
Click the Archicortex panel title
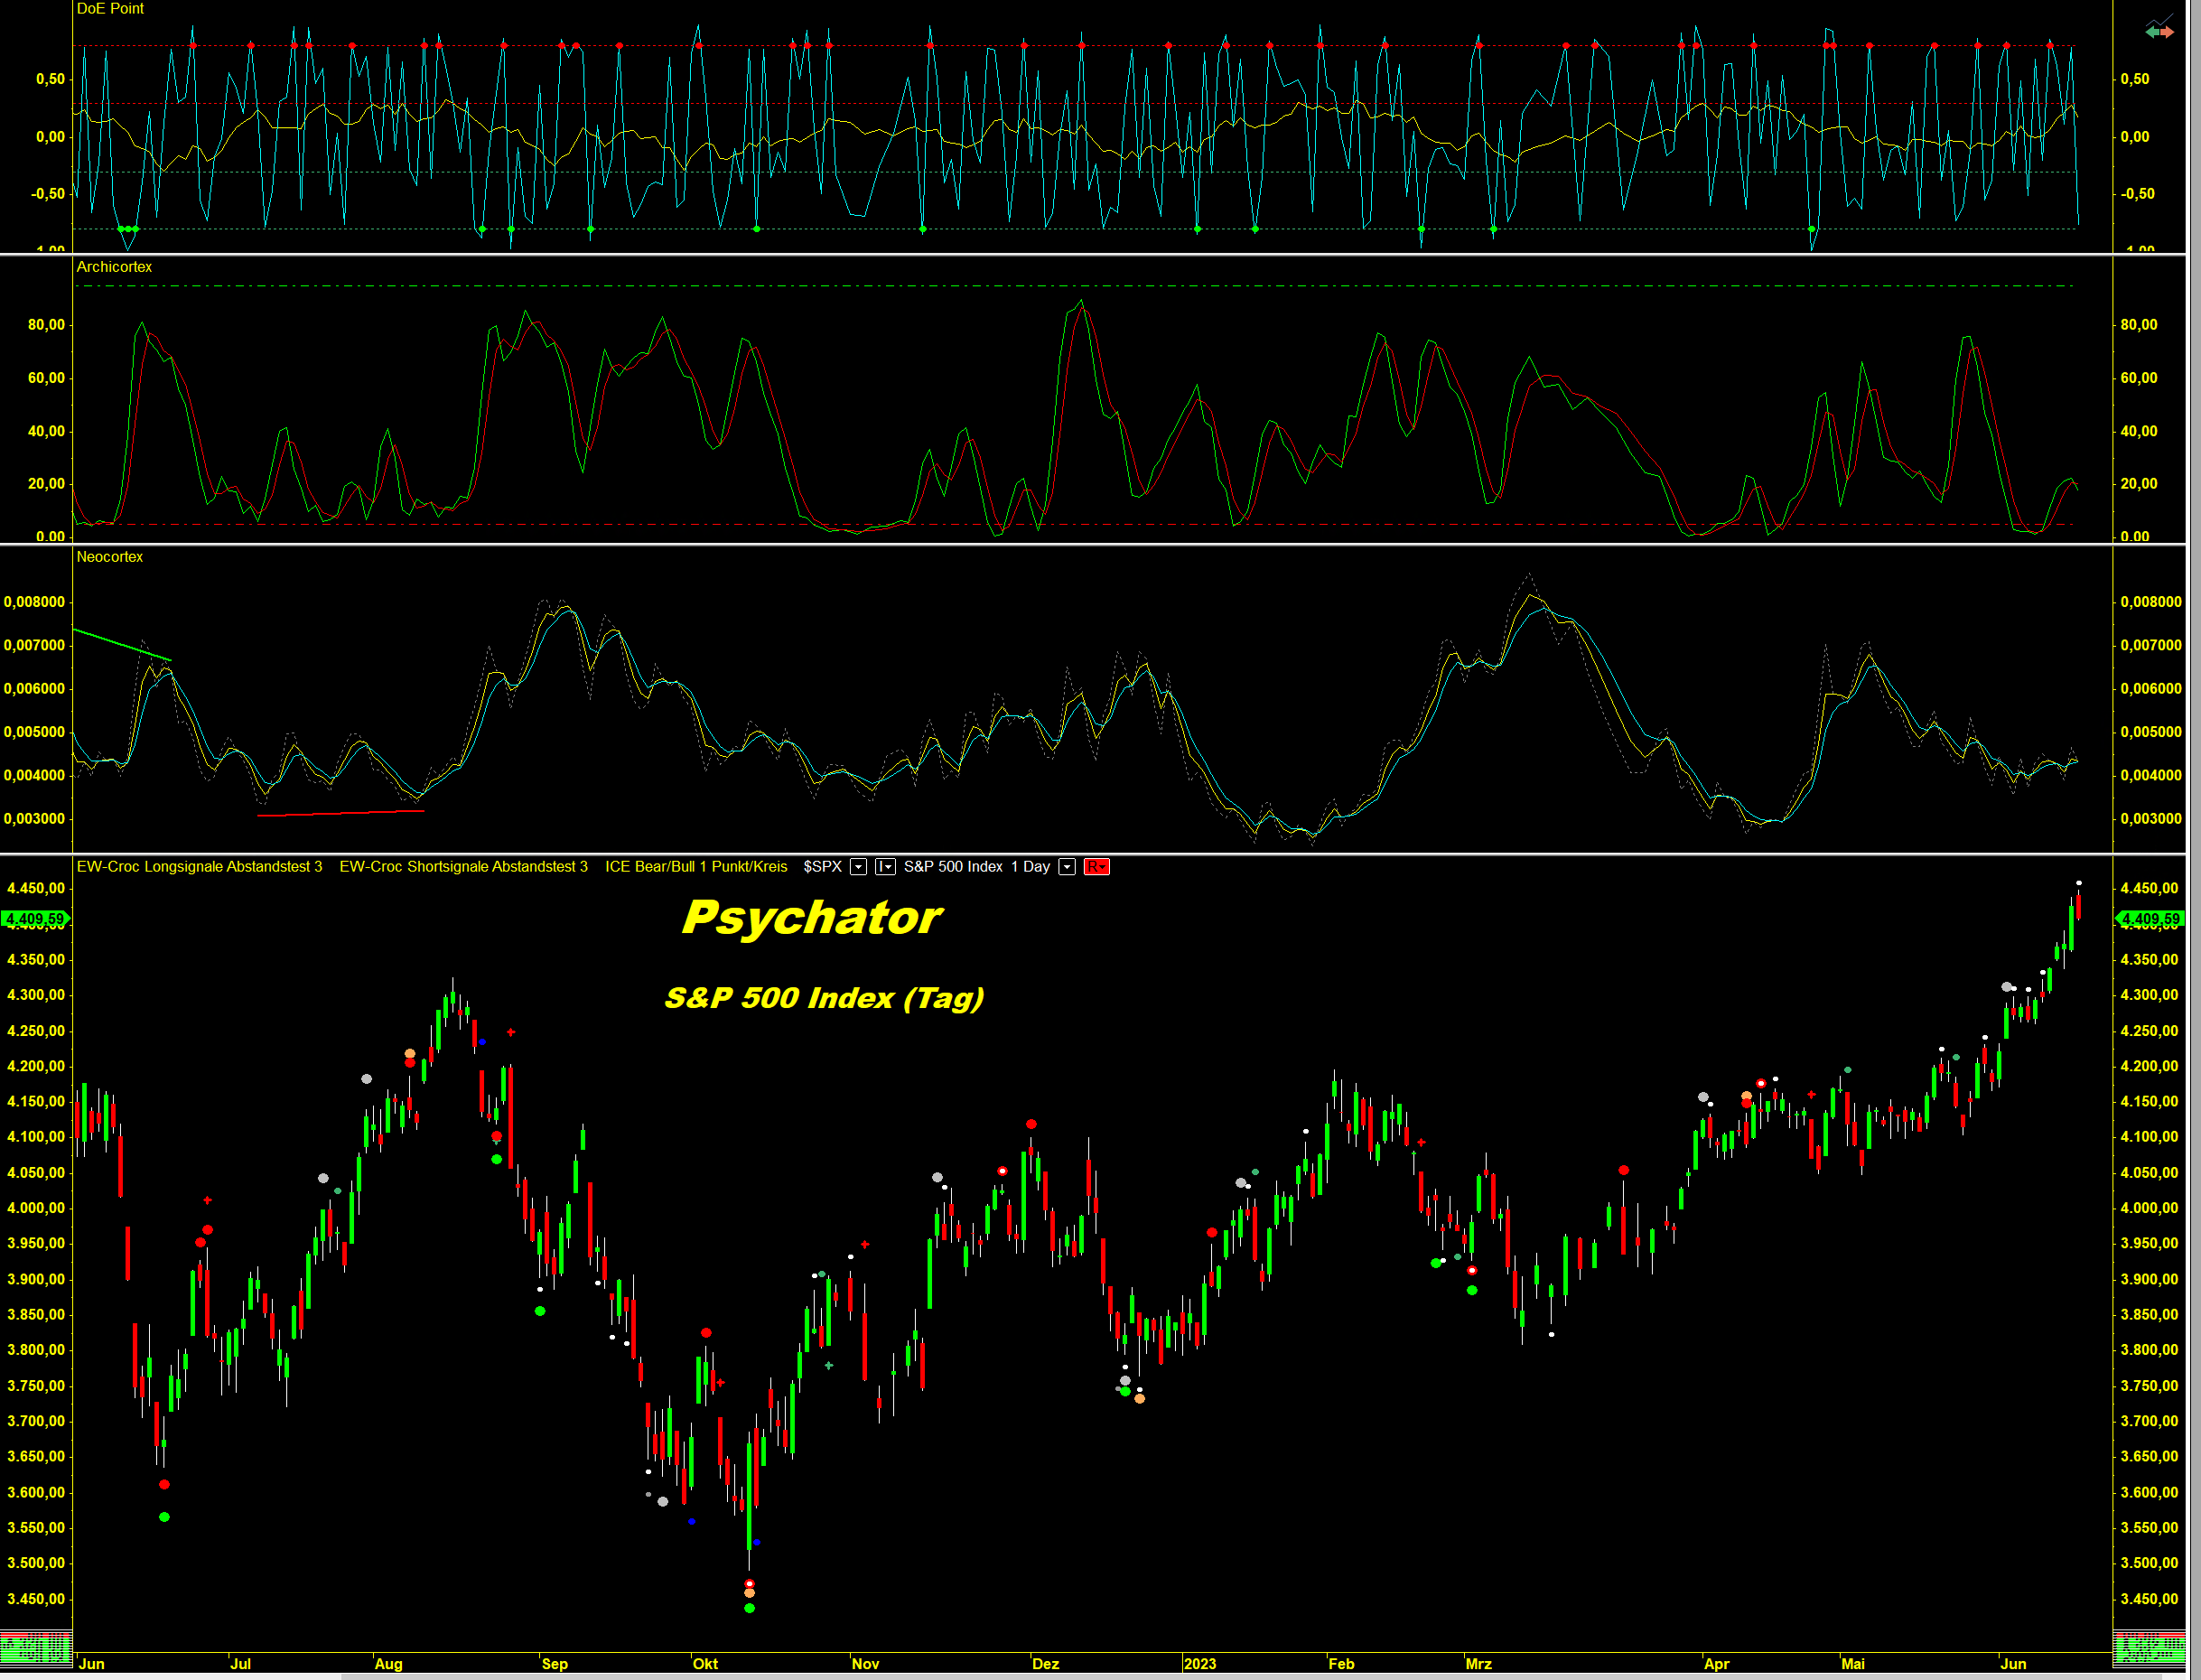(x=114, y=267)
